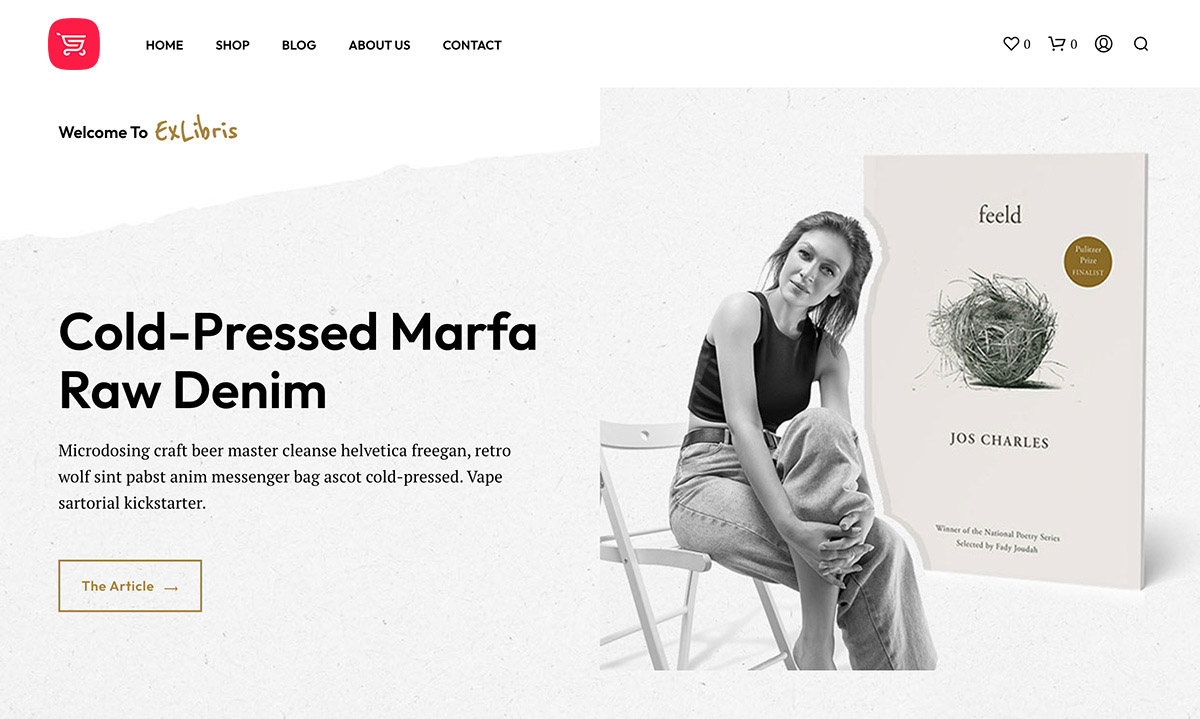Navigate to About Us page
The image size is (1200, 719).
[379, 45]
